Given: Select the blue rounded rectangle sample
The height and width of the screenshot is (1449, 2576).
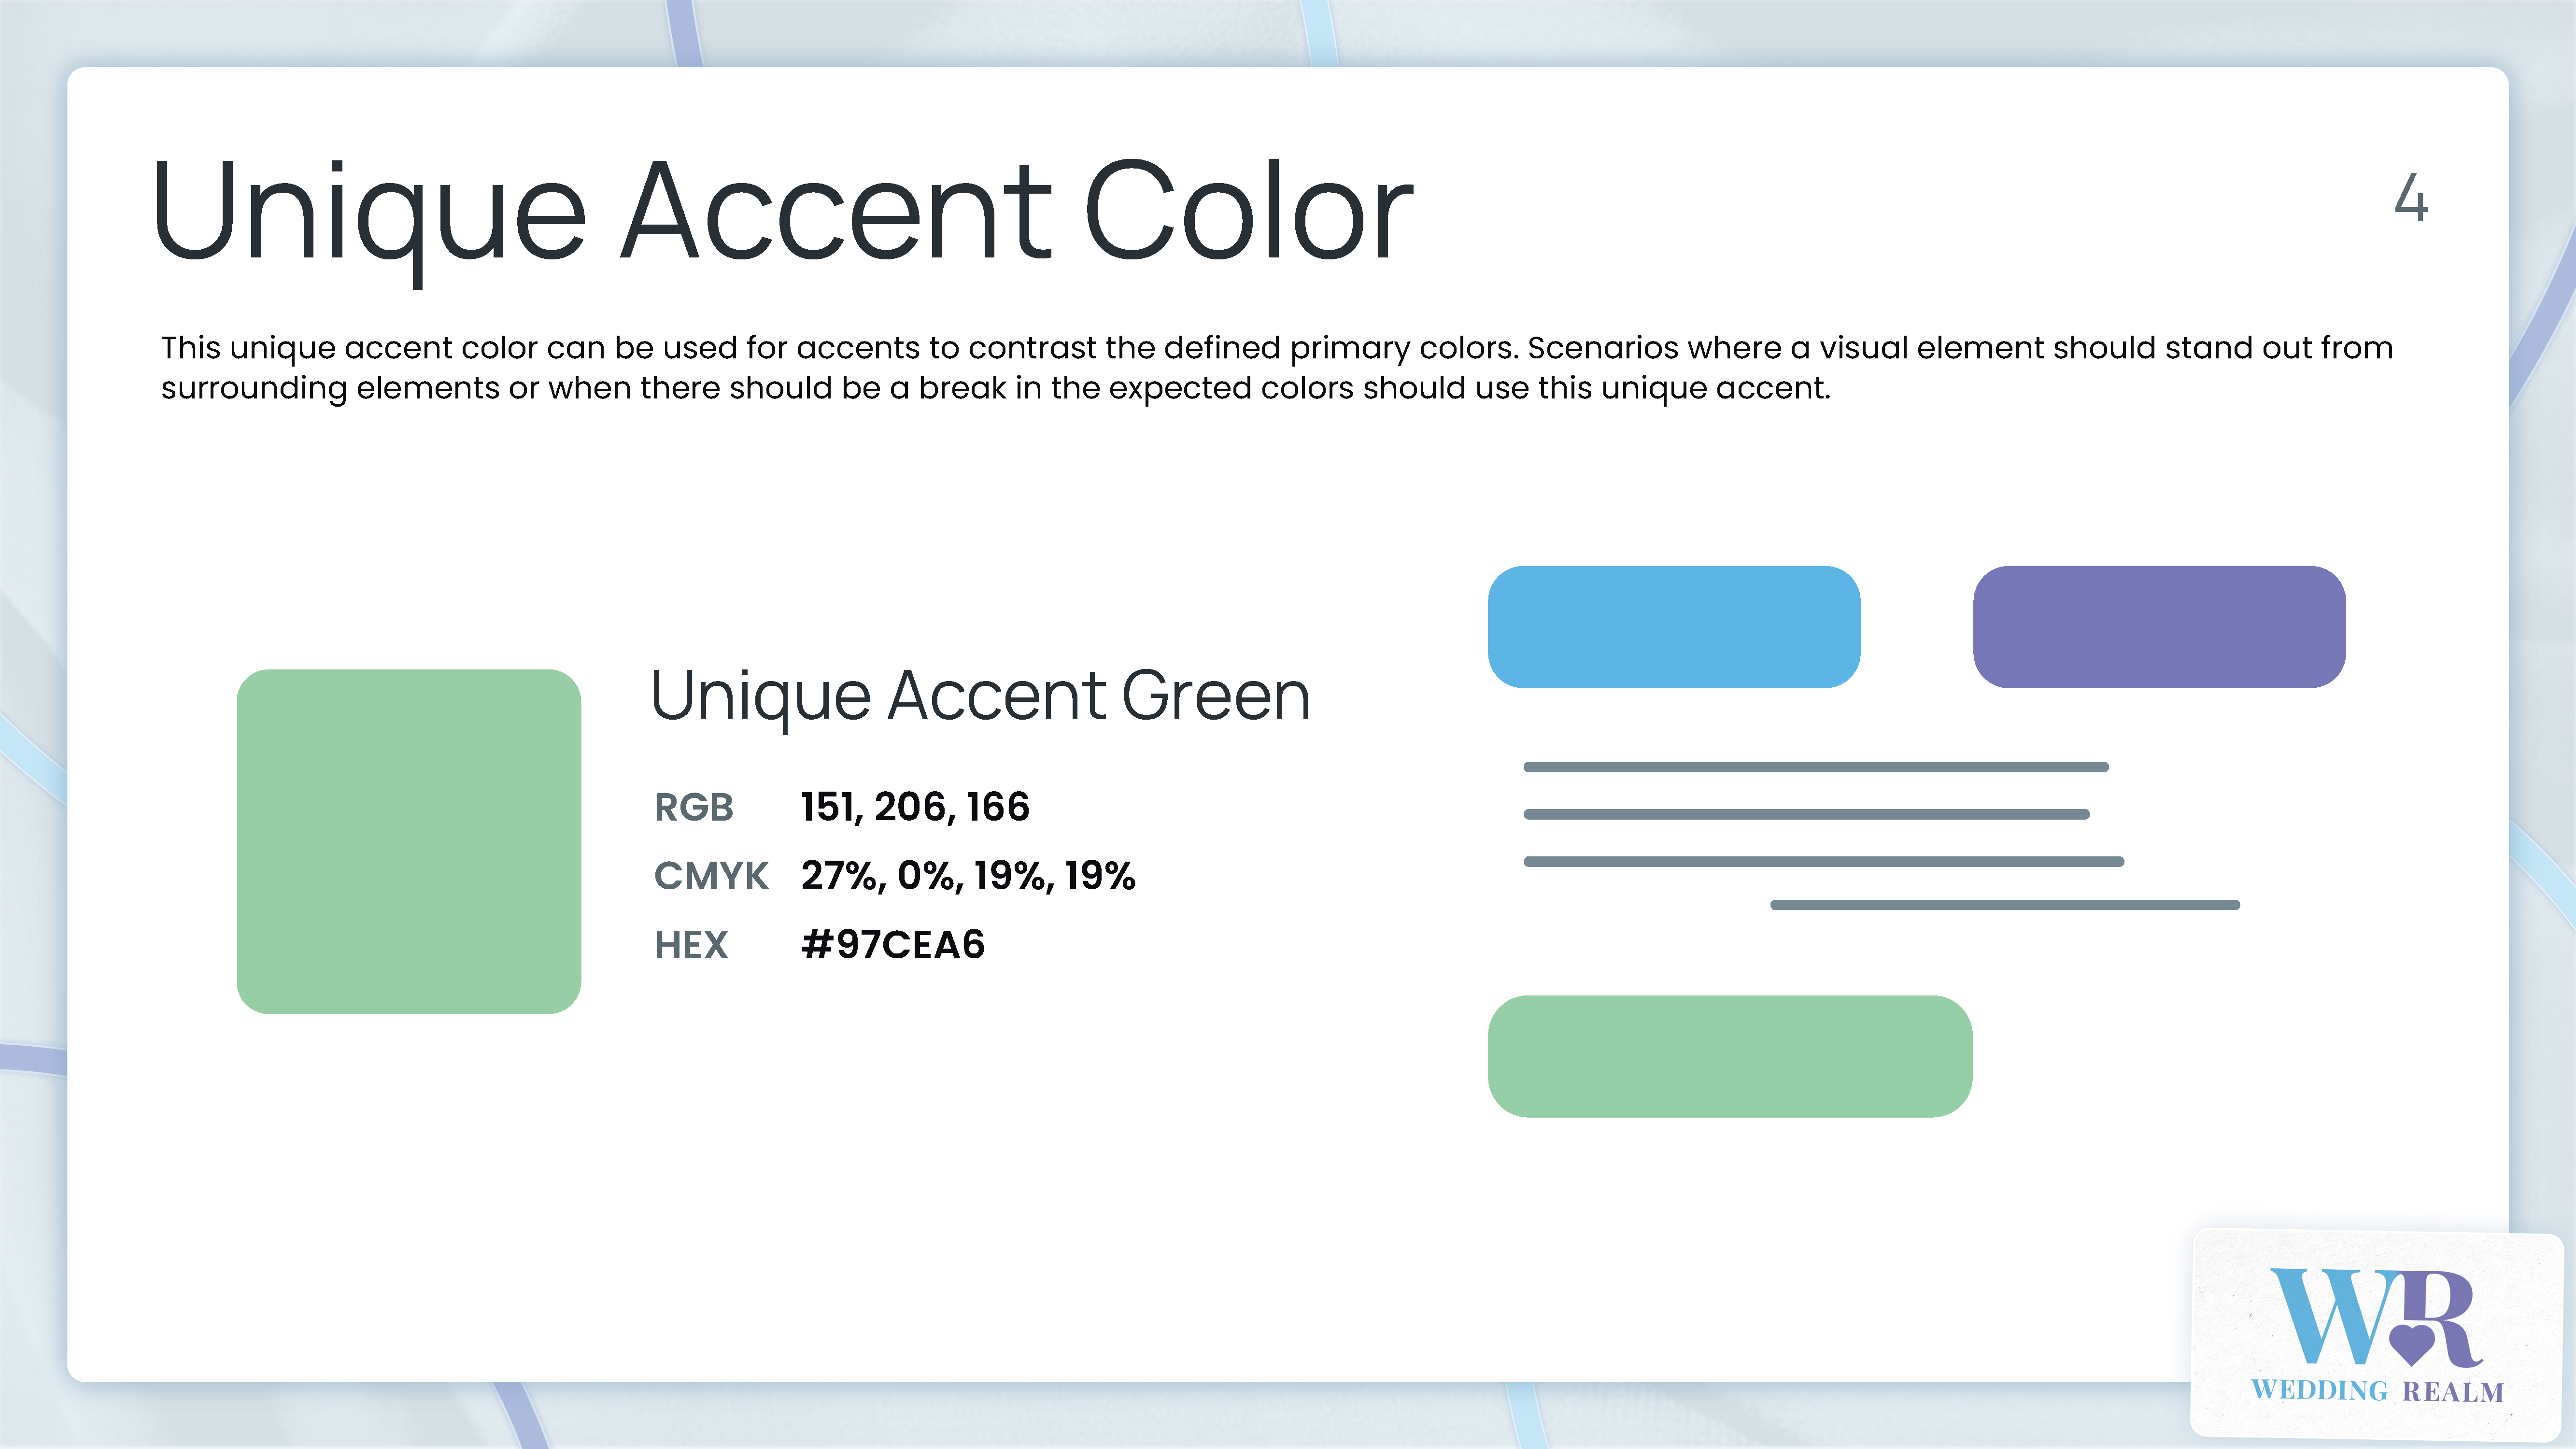Looking at the screenshot, I should click(x=1673, y=627).
